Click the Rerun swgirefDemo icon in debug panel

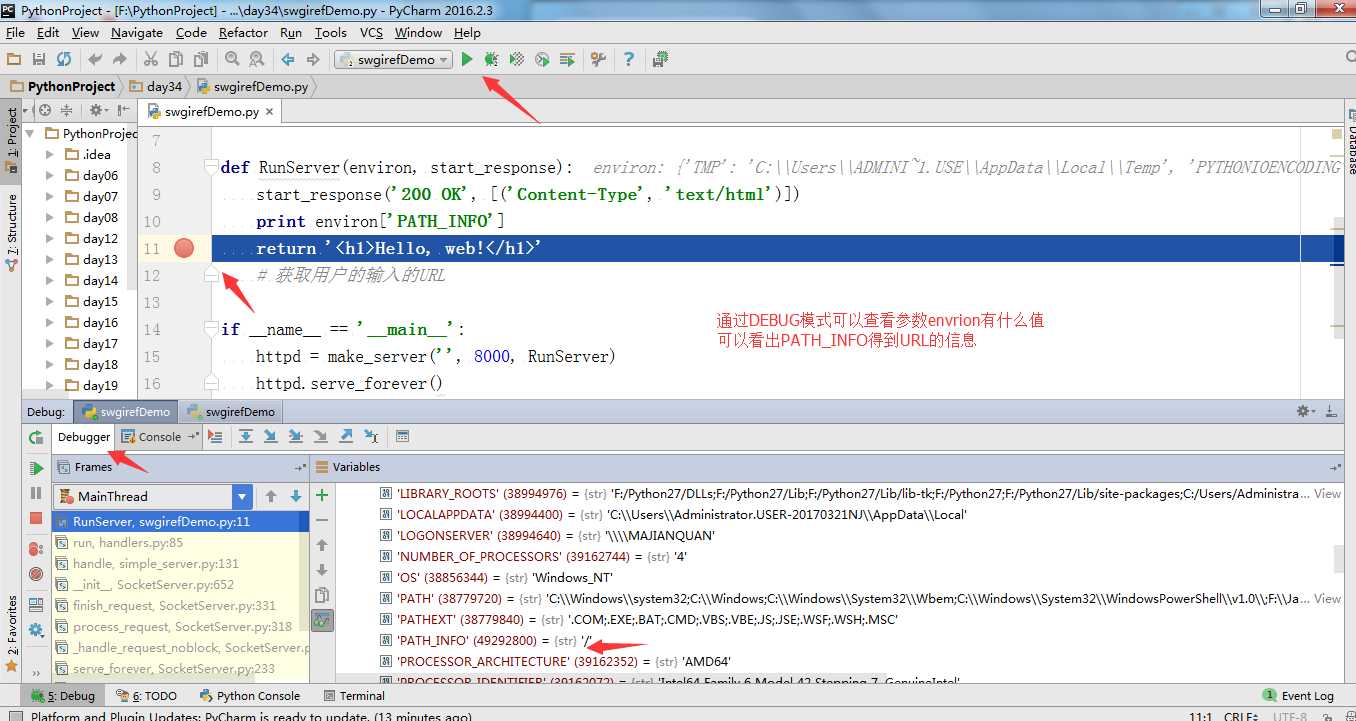coord(36,438)
